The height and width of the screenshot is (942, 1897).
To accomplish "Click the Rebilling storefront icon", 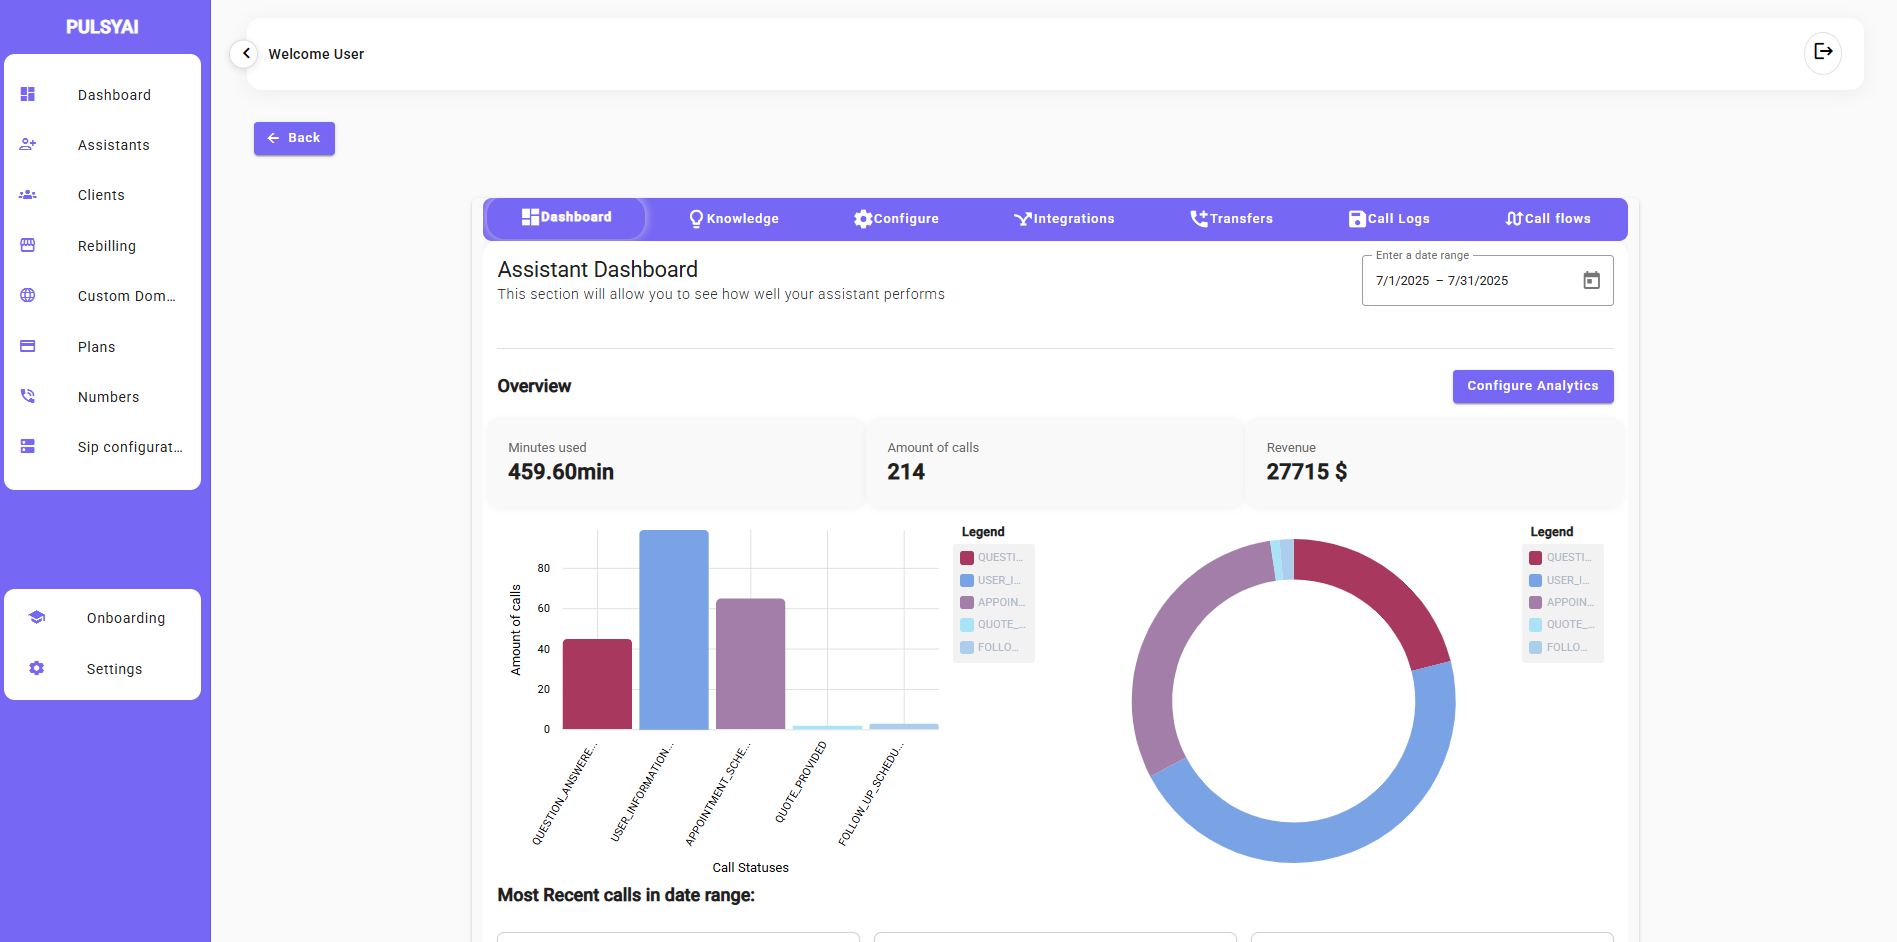I will point(28,245).
